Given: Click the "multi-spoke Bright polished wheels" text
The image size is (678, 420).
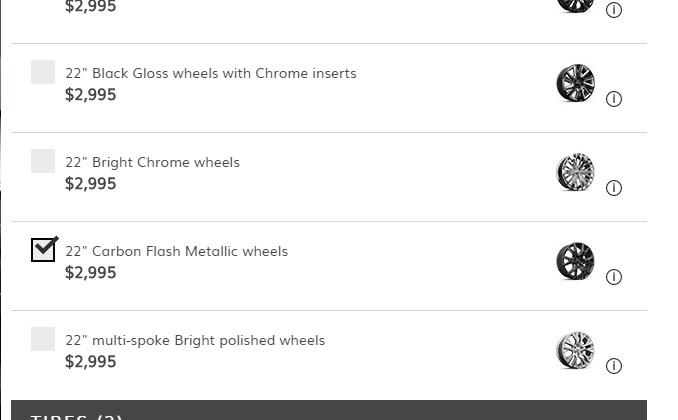Looking at the screenshot, I should point(195,340).
